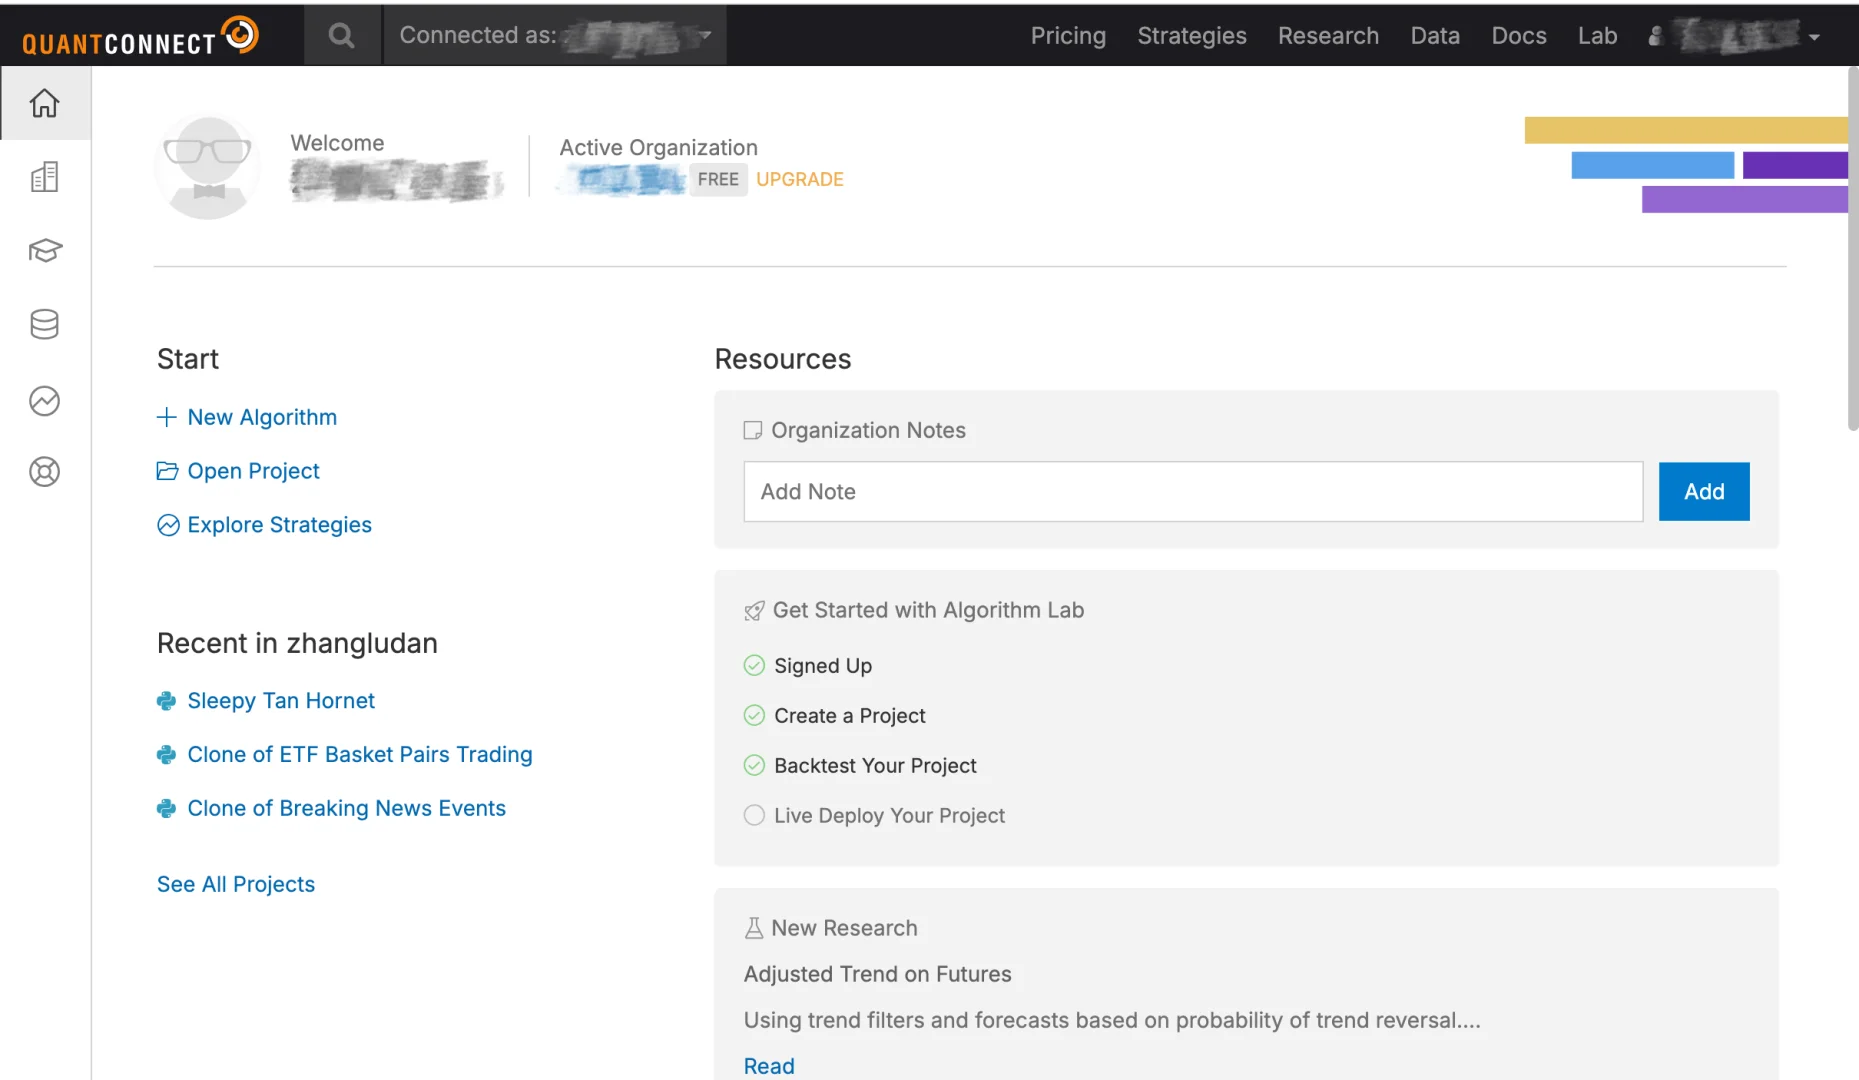Image resolution: width=1859 pixels, height=1080 pixels.
Task: Click the plus icon beside New Algorithm
Action: pyautogui.click(x=167, y=417)
